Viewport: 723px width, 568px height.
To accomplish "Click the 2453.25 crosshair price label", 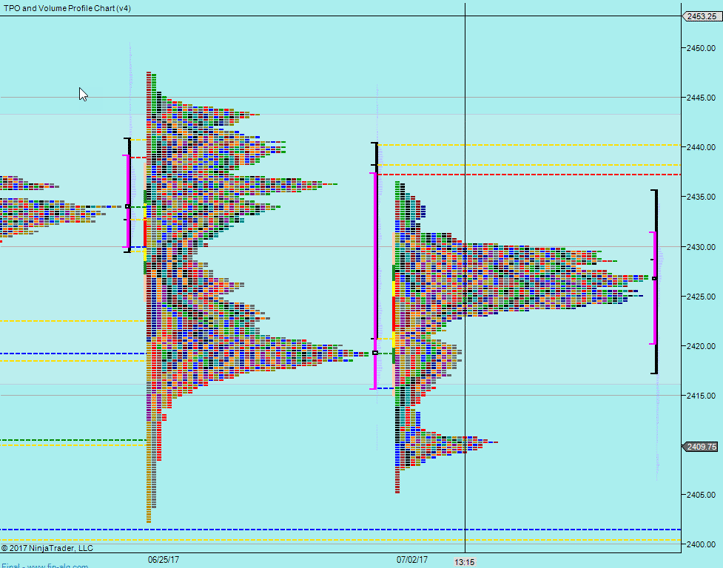I will pyautogui.click(x=701, y=16).
